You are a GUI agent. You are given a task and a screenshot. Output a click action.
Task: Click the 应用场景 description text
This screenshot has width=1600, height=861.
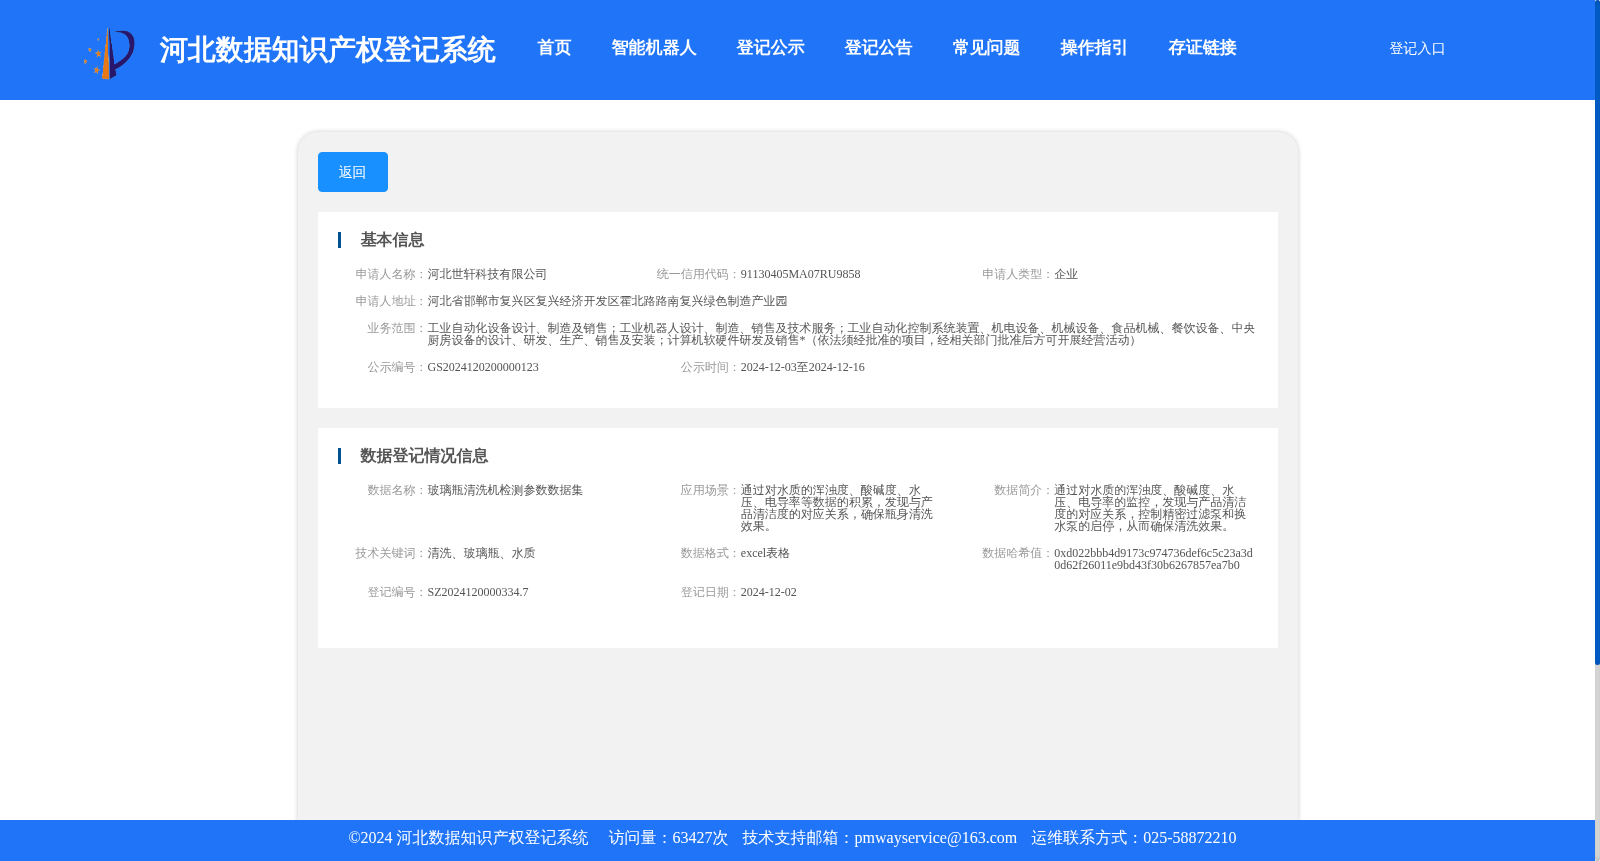click(837, 508)
